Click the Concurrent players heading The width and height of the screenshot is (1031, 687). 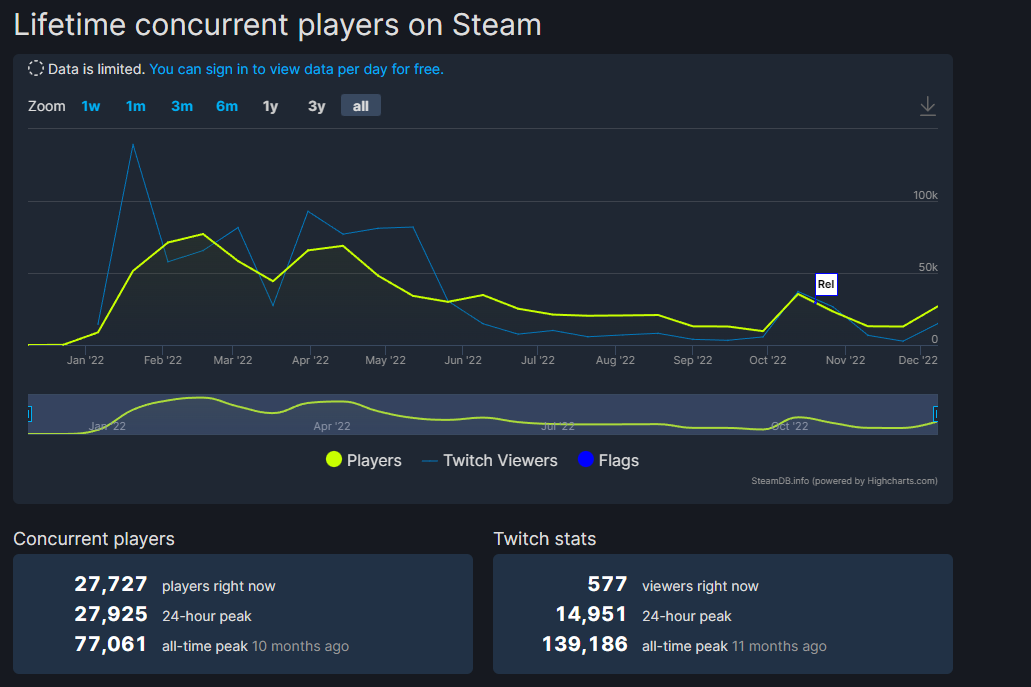[94, 538]
